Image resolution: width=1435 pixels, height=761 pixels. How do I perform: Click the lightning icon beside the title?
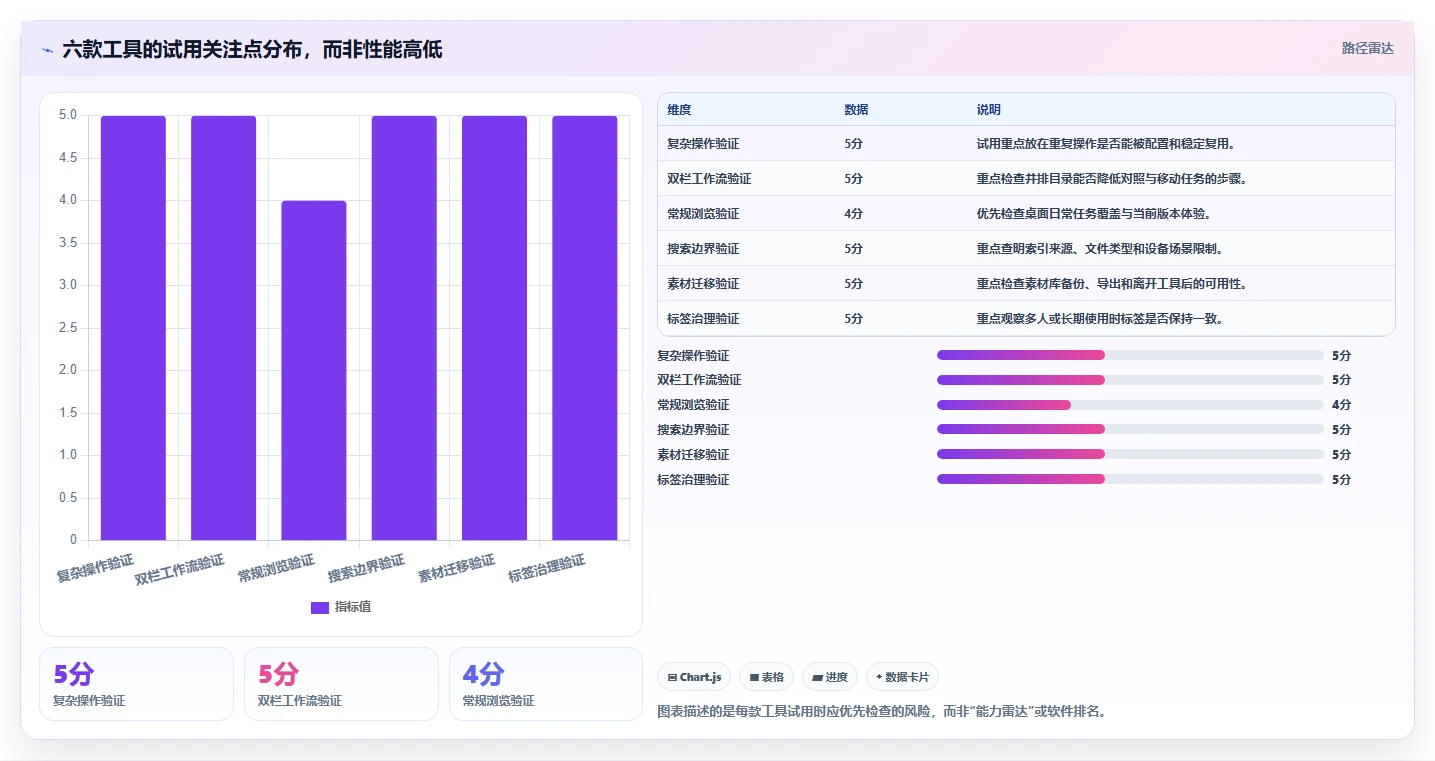[47, 50]
